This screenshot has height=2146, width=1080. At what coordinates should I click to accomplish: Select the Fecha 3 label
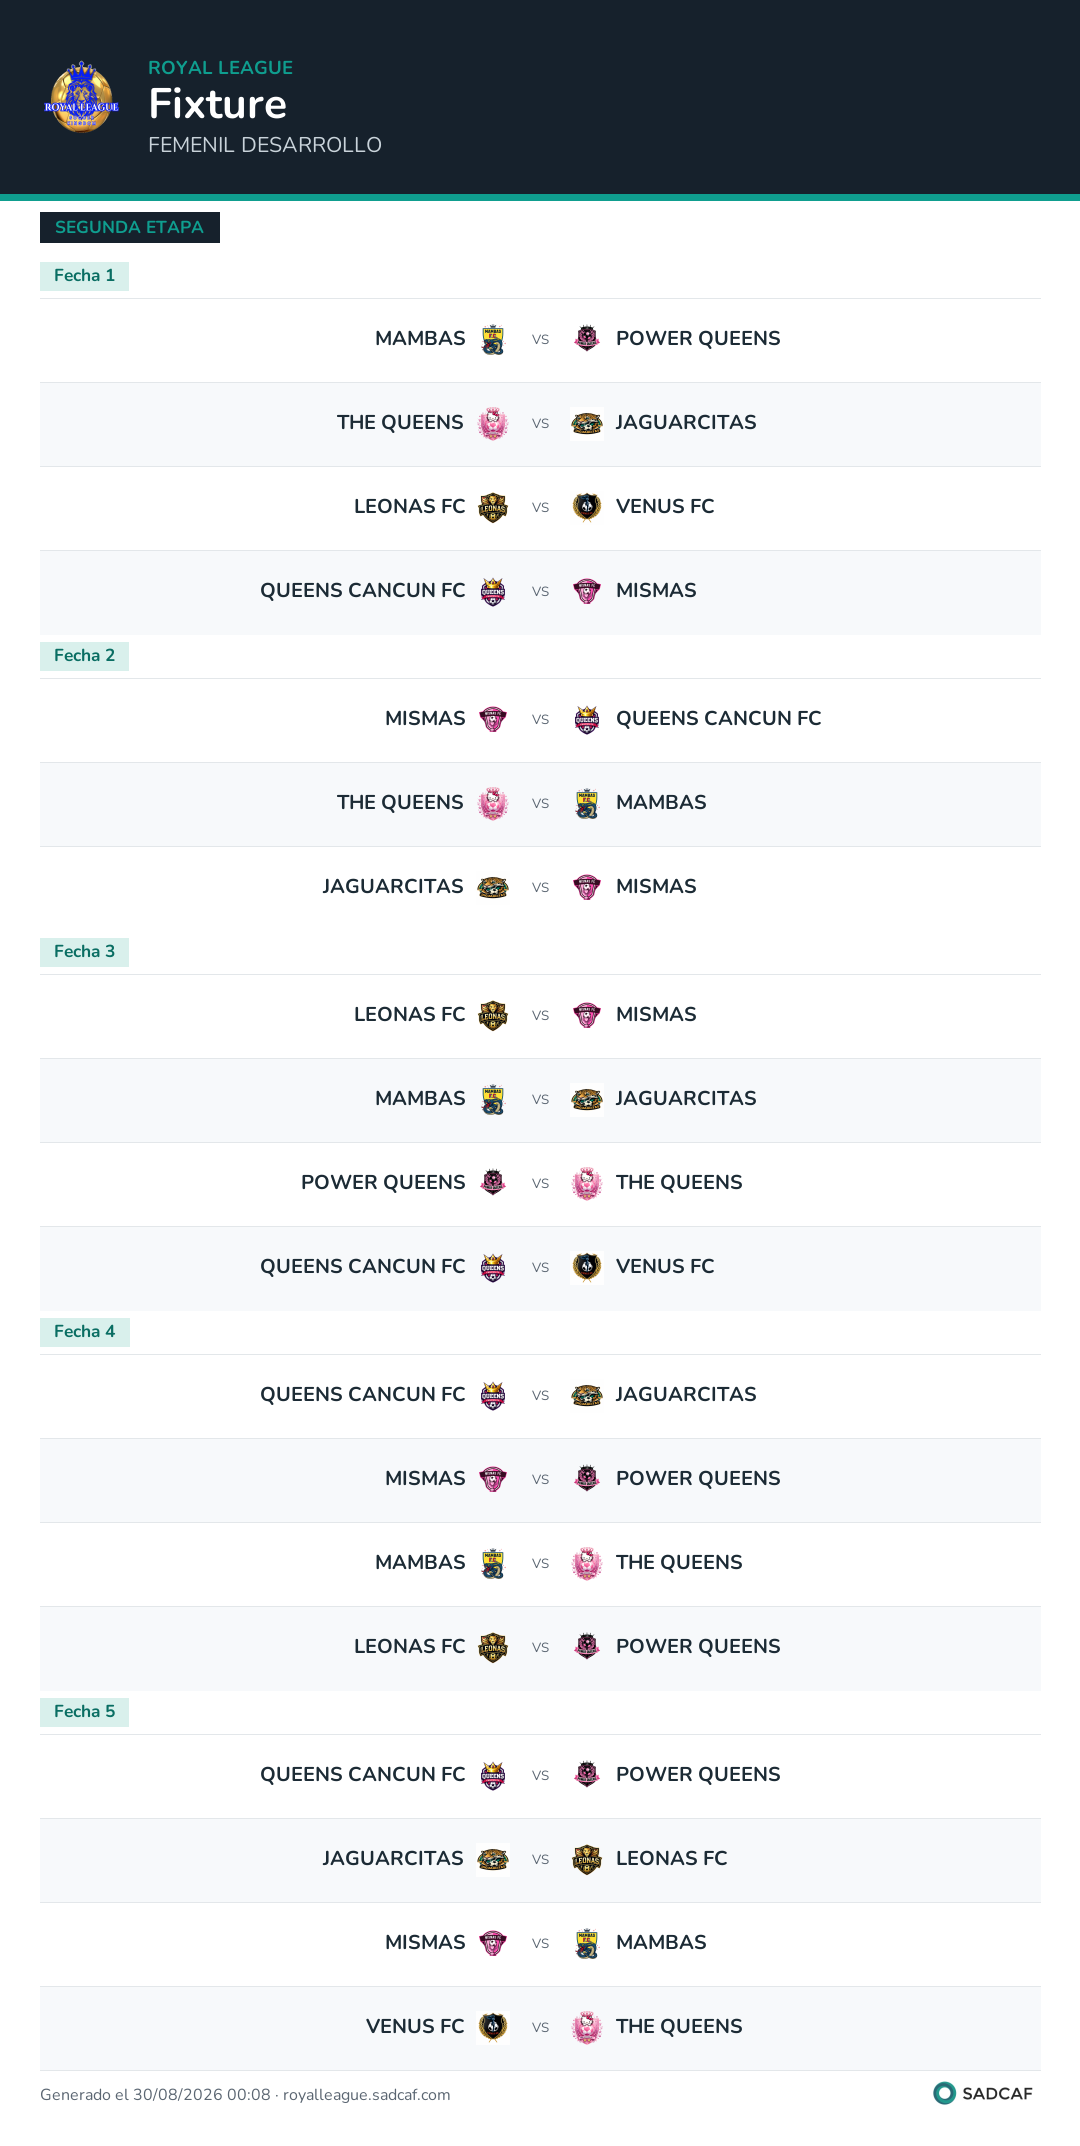tap(84, 952)
